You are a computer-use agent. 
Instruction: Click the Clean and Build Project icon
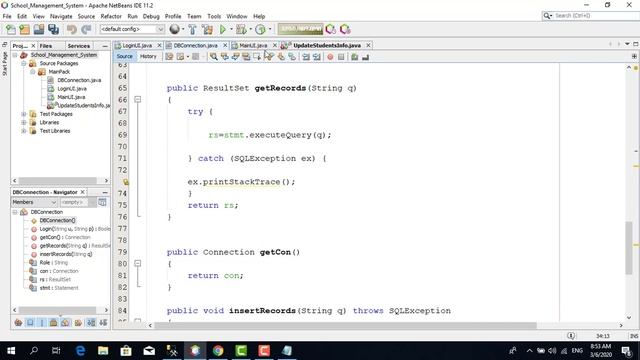pyautogui.click(x=207, y=29)
